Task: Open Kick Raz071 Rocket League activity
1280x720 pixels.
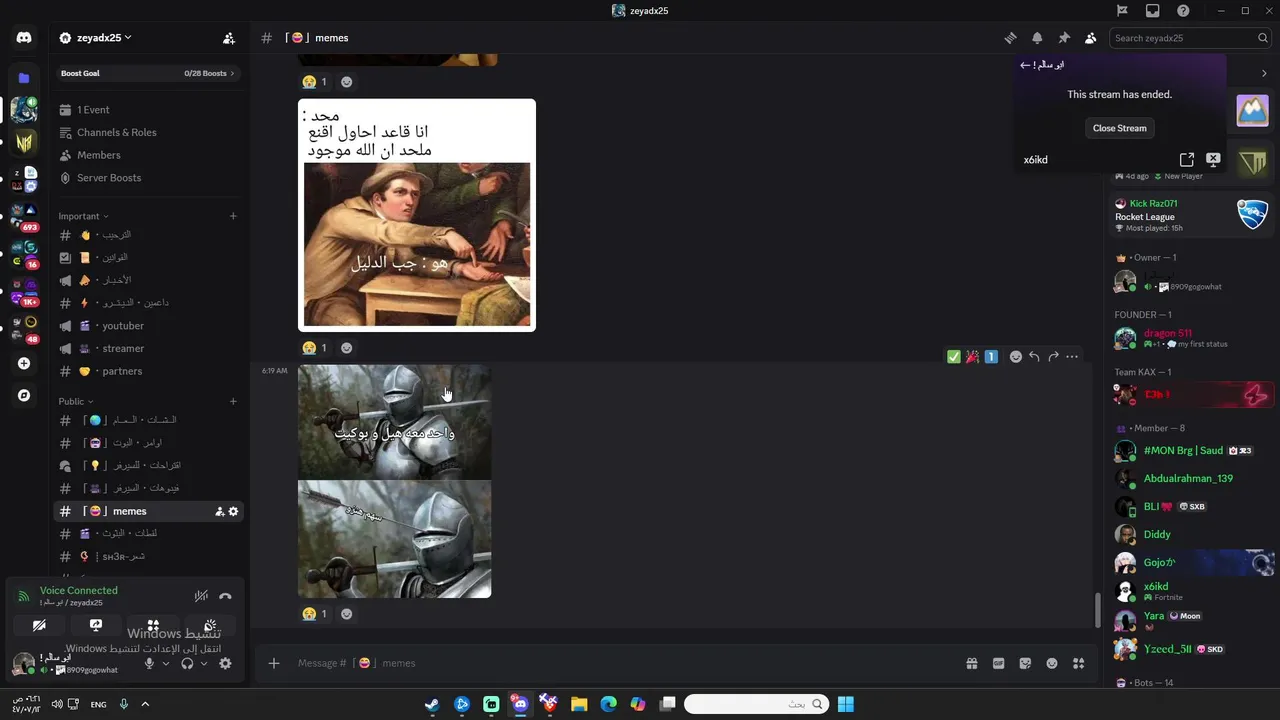Action: (x=1191, y=215)
